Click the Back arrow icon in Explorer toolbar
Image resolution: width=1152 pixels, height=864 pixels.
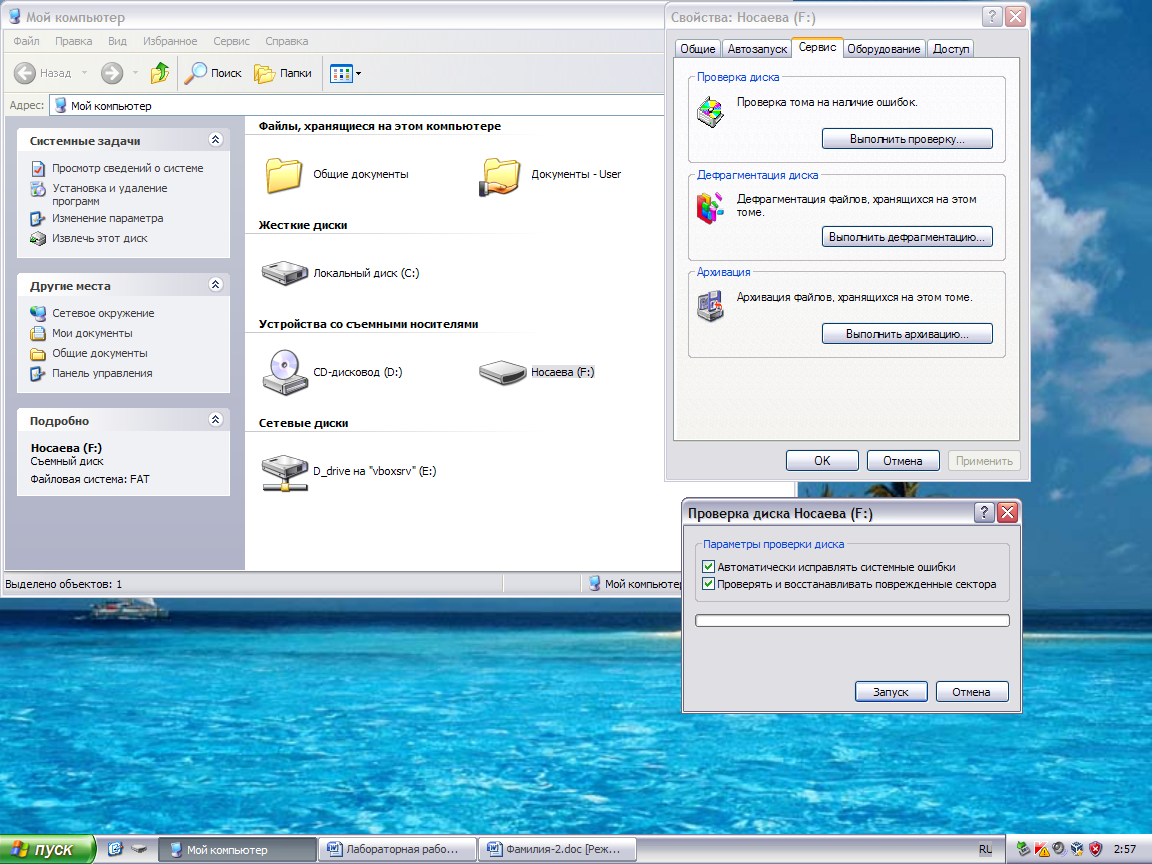[24, 73]
